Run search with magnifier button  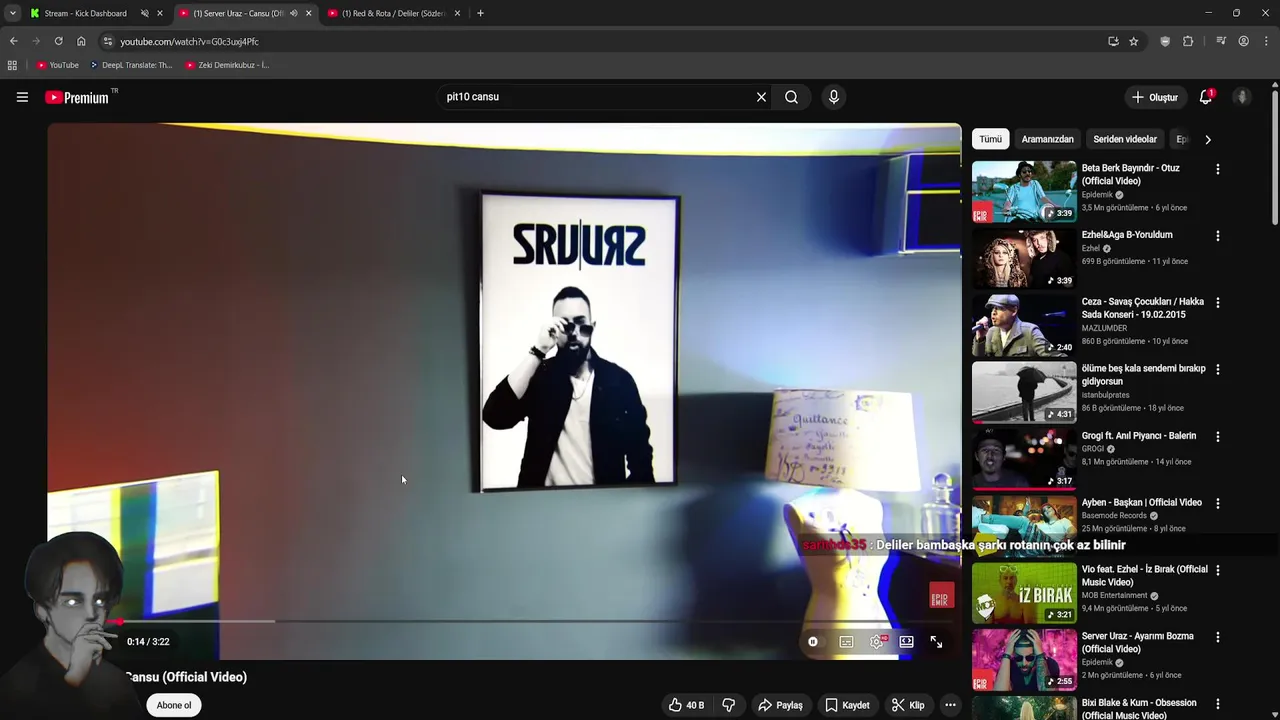[791, 97]
